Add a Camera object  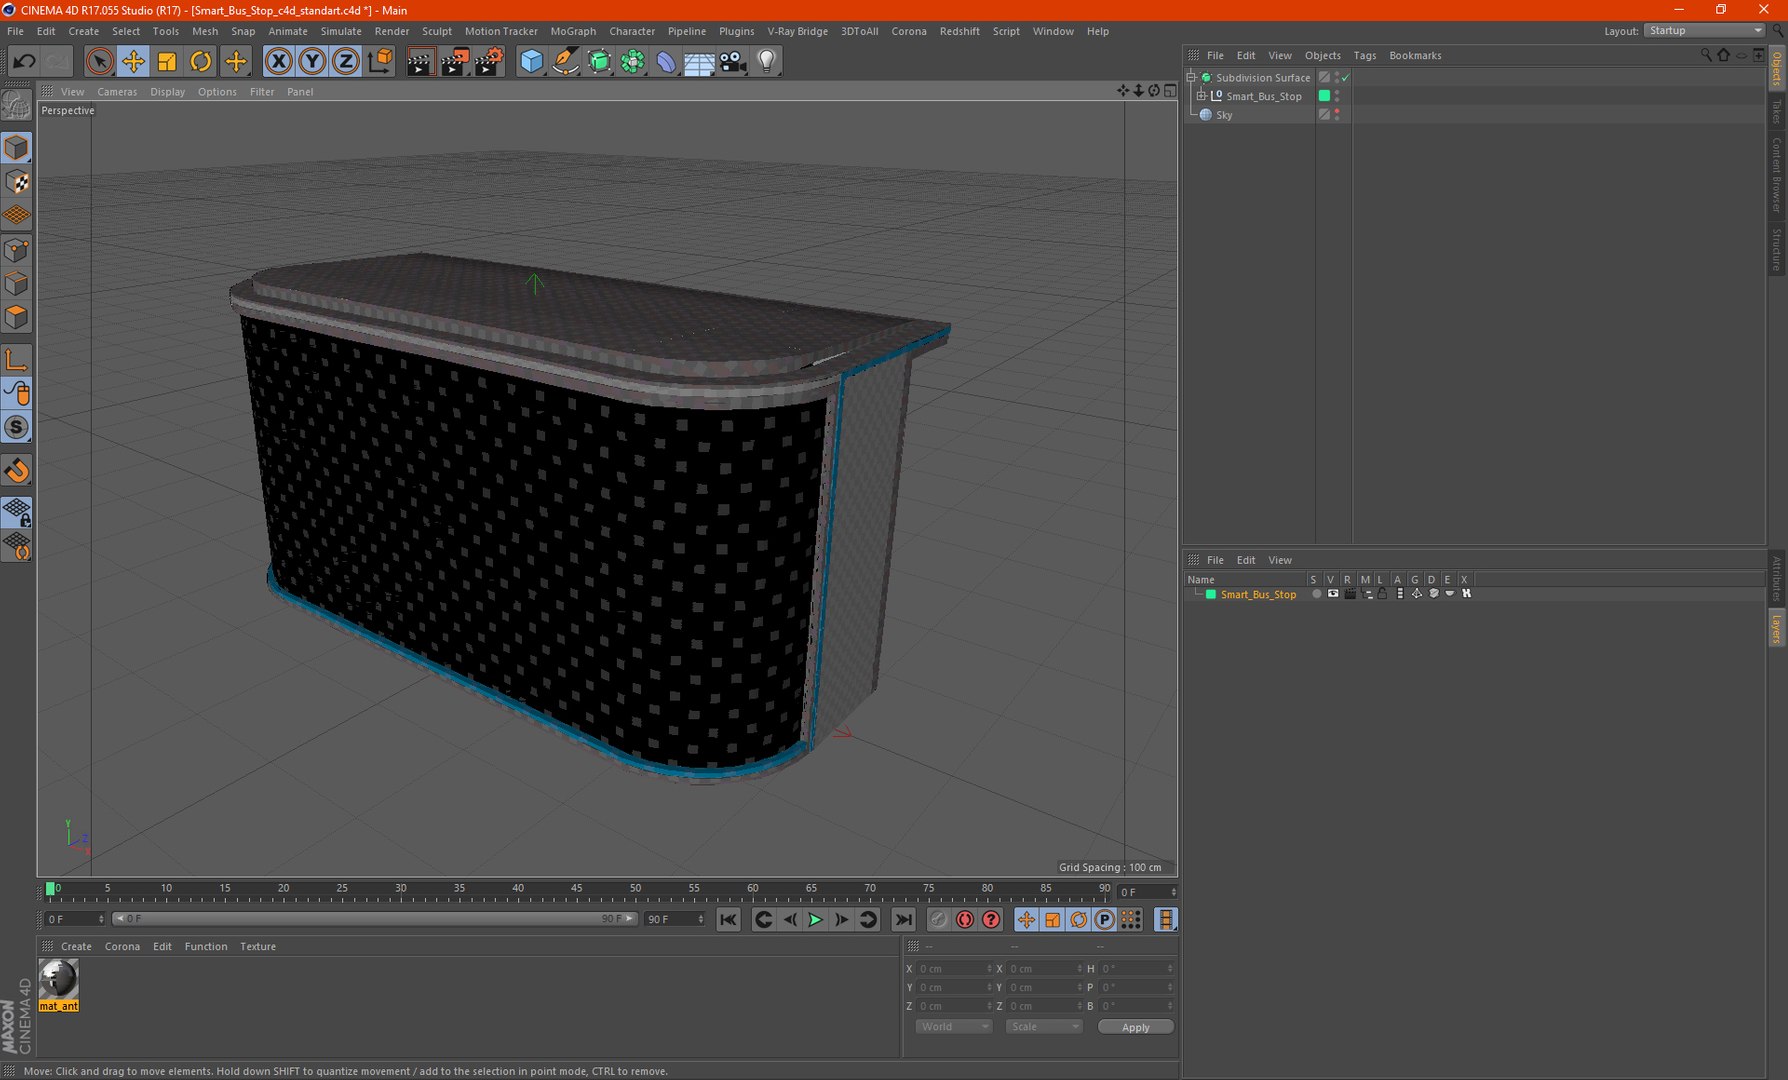(733, 62)
